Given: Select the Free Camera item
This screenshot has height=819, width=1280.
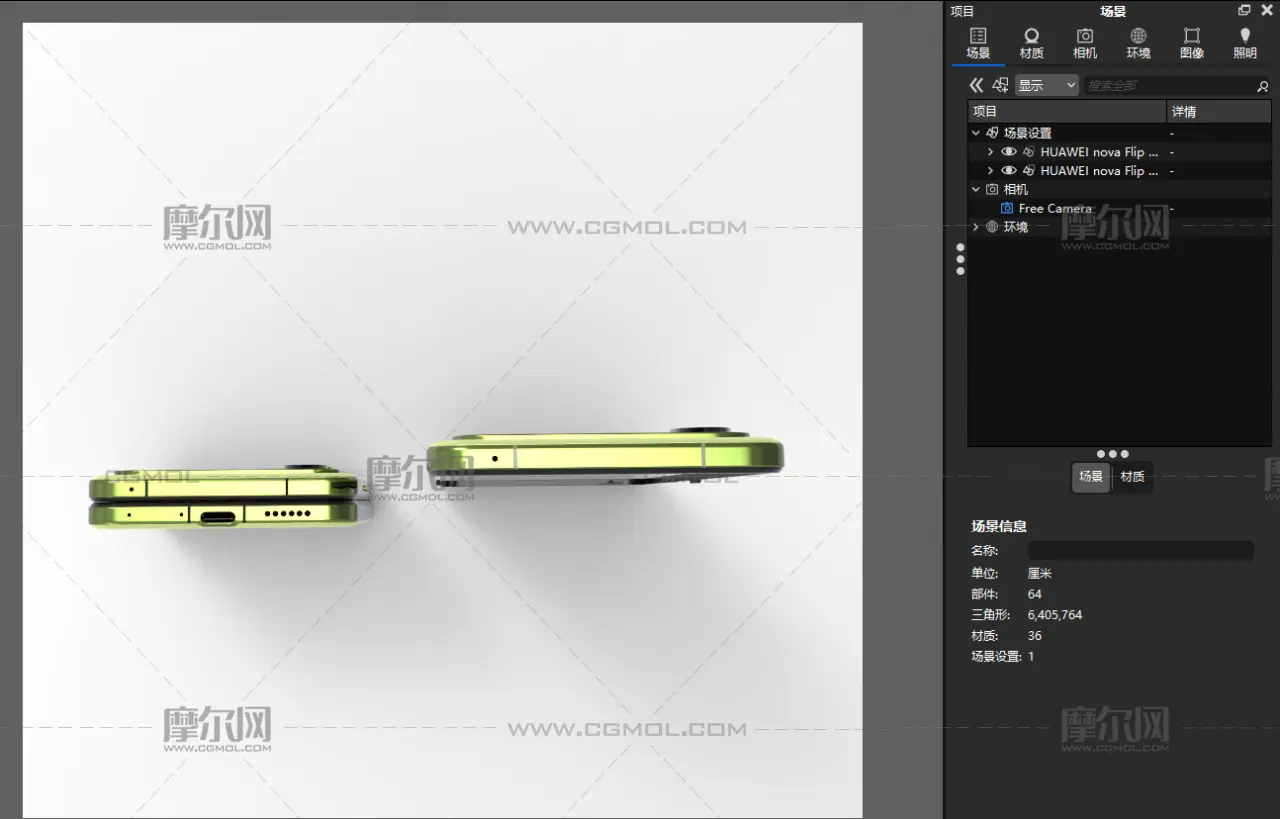Looking at the screenshot, I should 1054,208.
